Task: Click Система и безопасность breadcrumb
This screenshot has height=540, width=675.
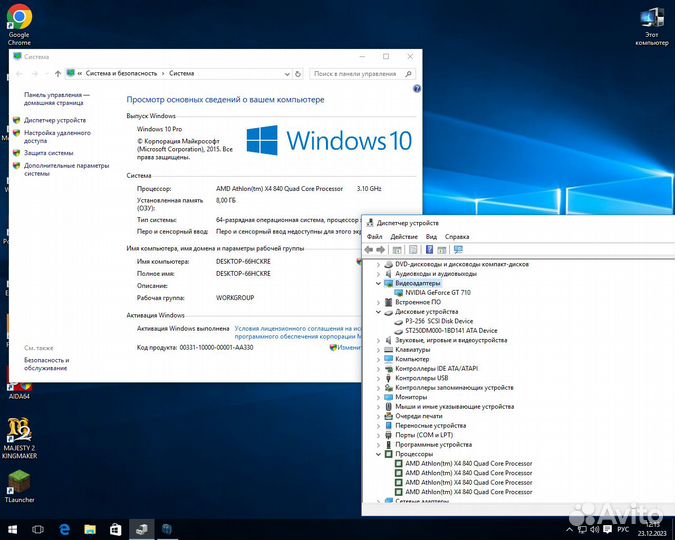Action: click(x=121, y=74)
